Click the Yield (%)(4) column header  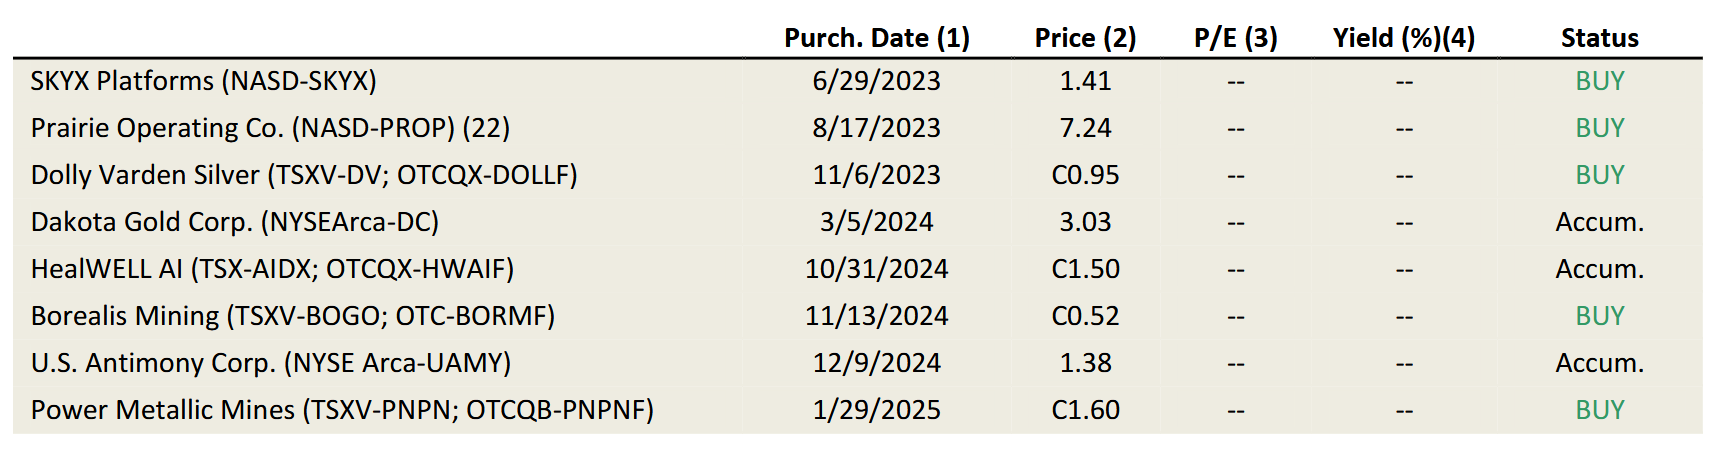pos(1403,38)
